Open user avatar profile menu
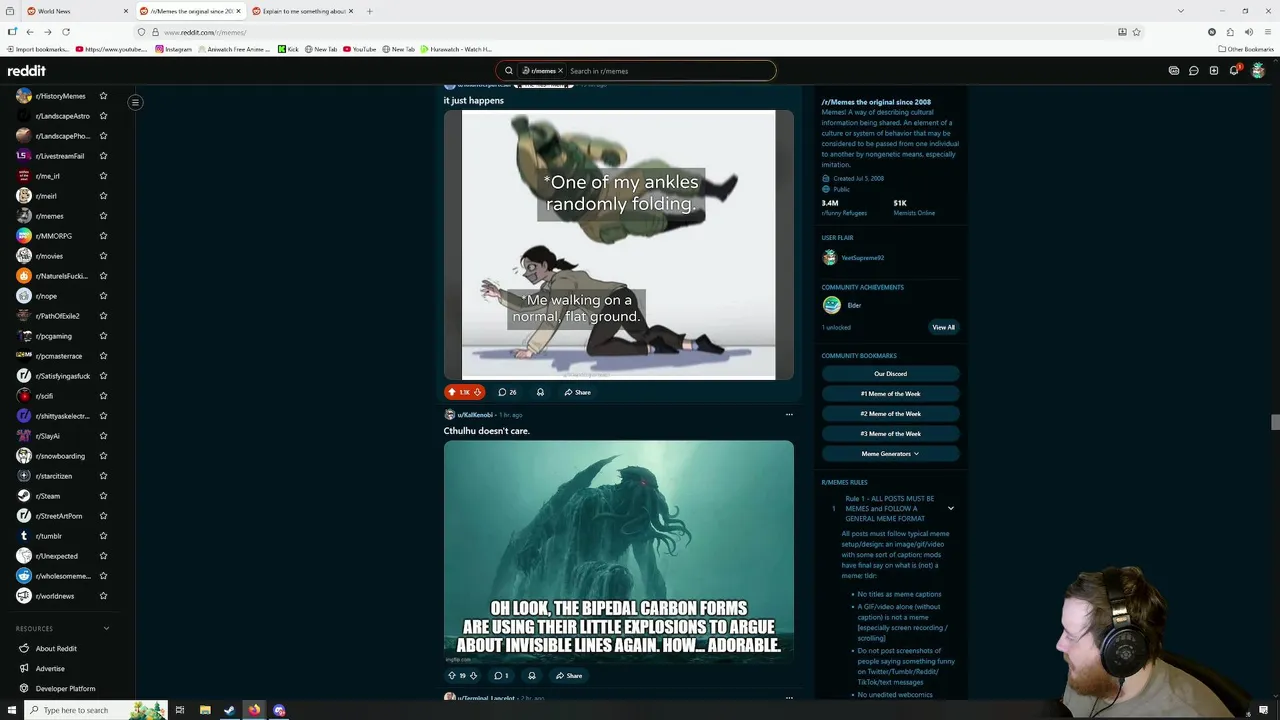Screen dimensions: 1280x720 coord(1258,70)
